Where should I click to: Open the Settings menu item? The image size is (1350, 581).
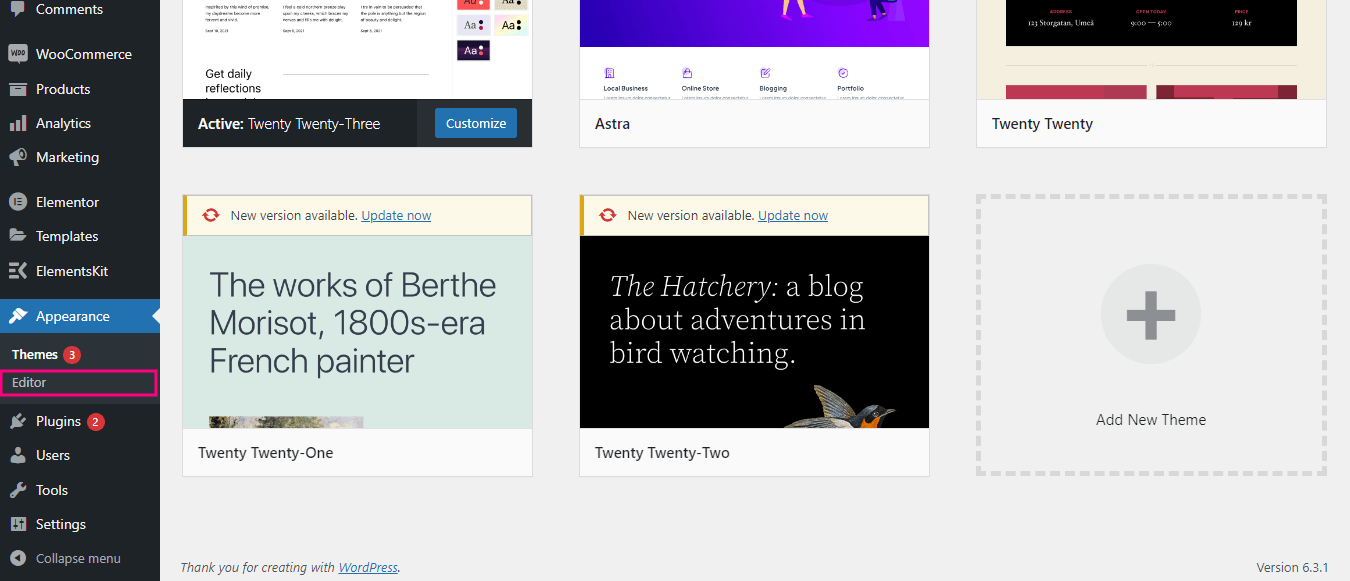click(x=80, y=524)
